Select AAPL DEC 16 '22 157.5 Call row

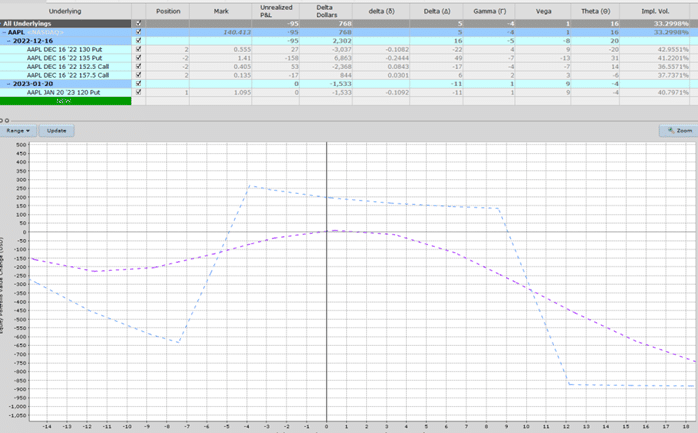68,75
